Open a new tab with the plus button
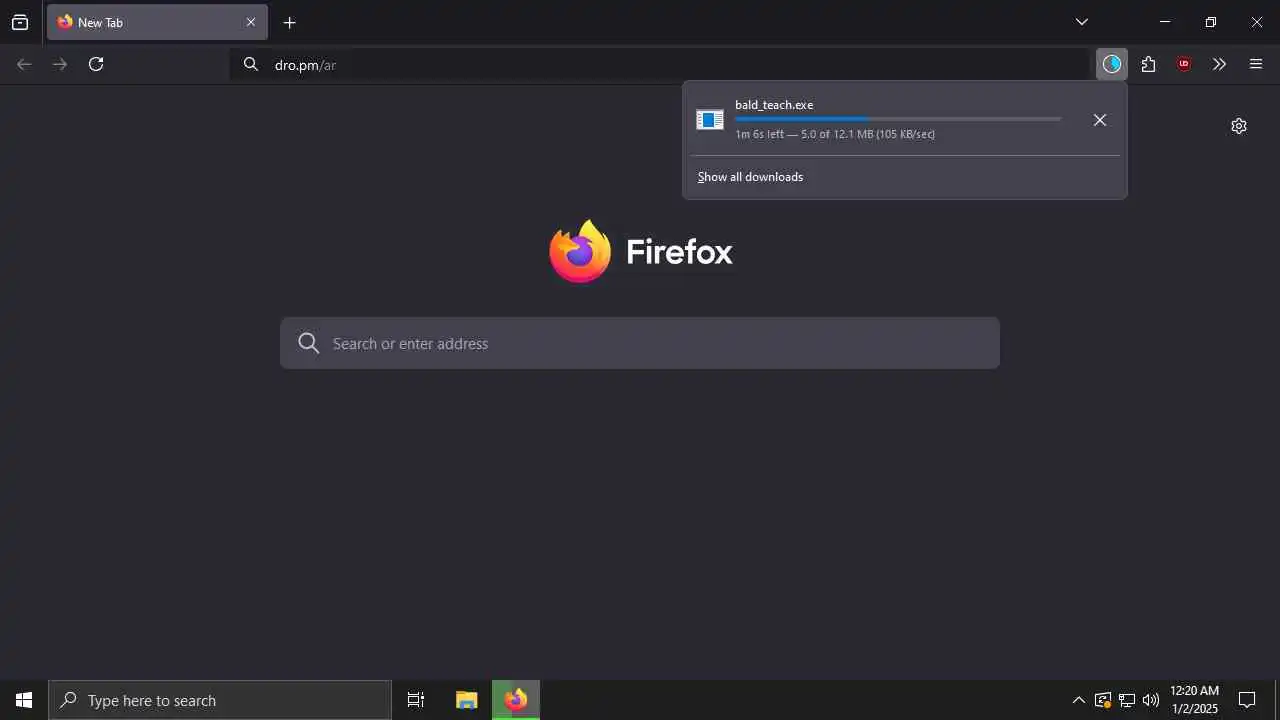The width and height of the screenshot is (1280, 720). coord(290,22)
